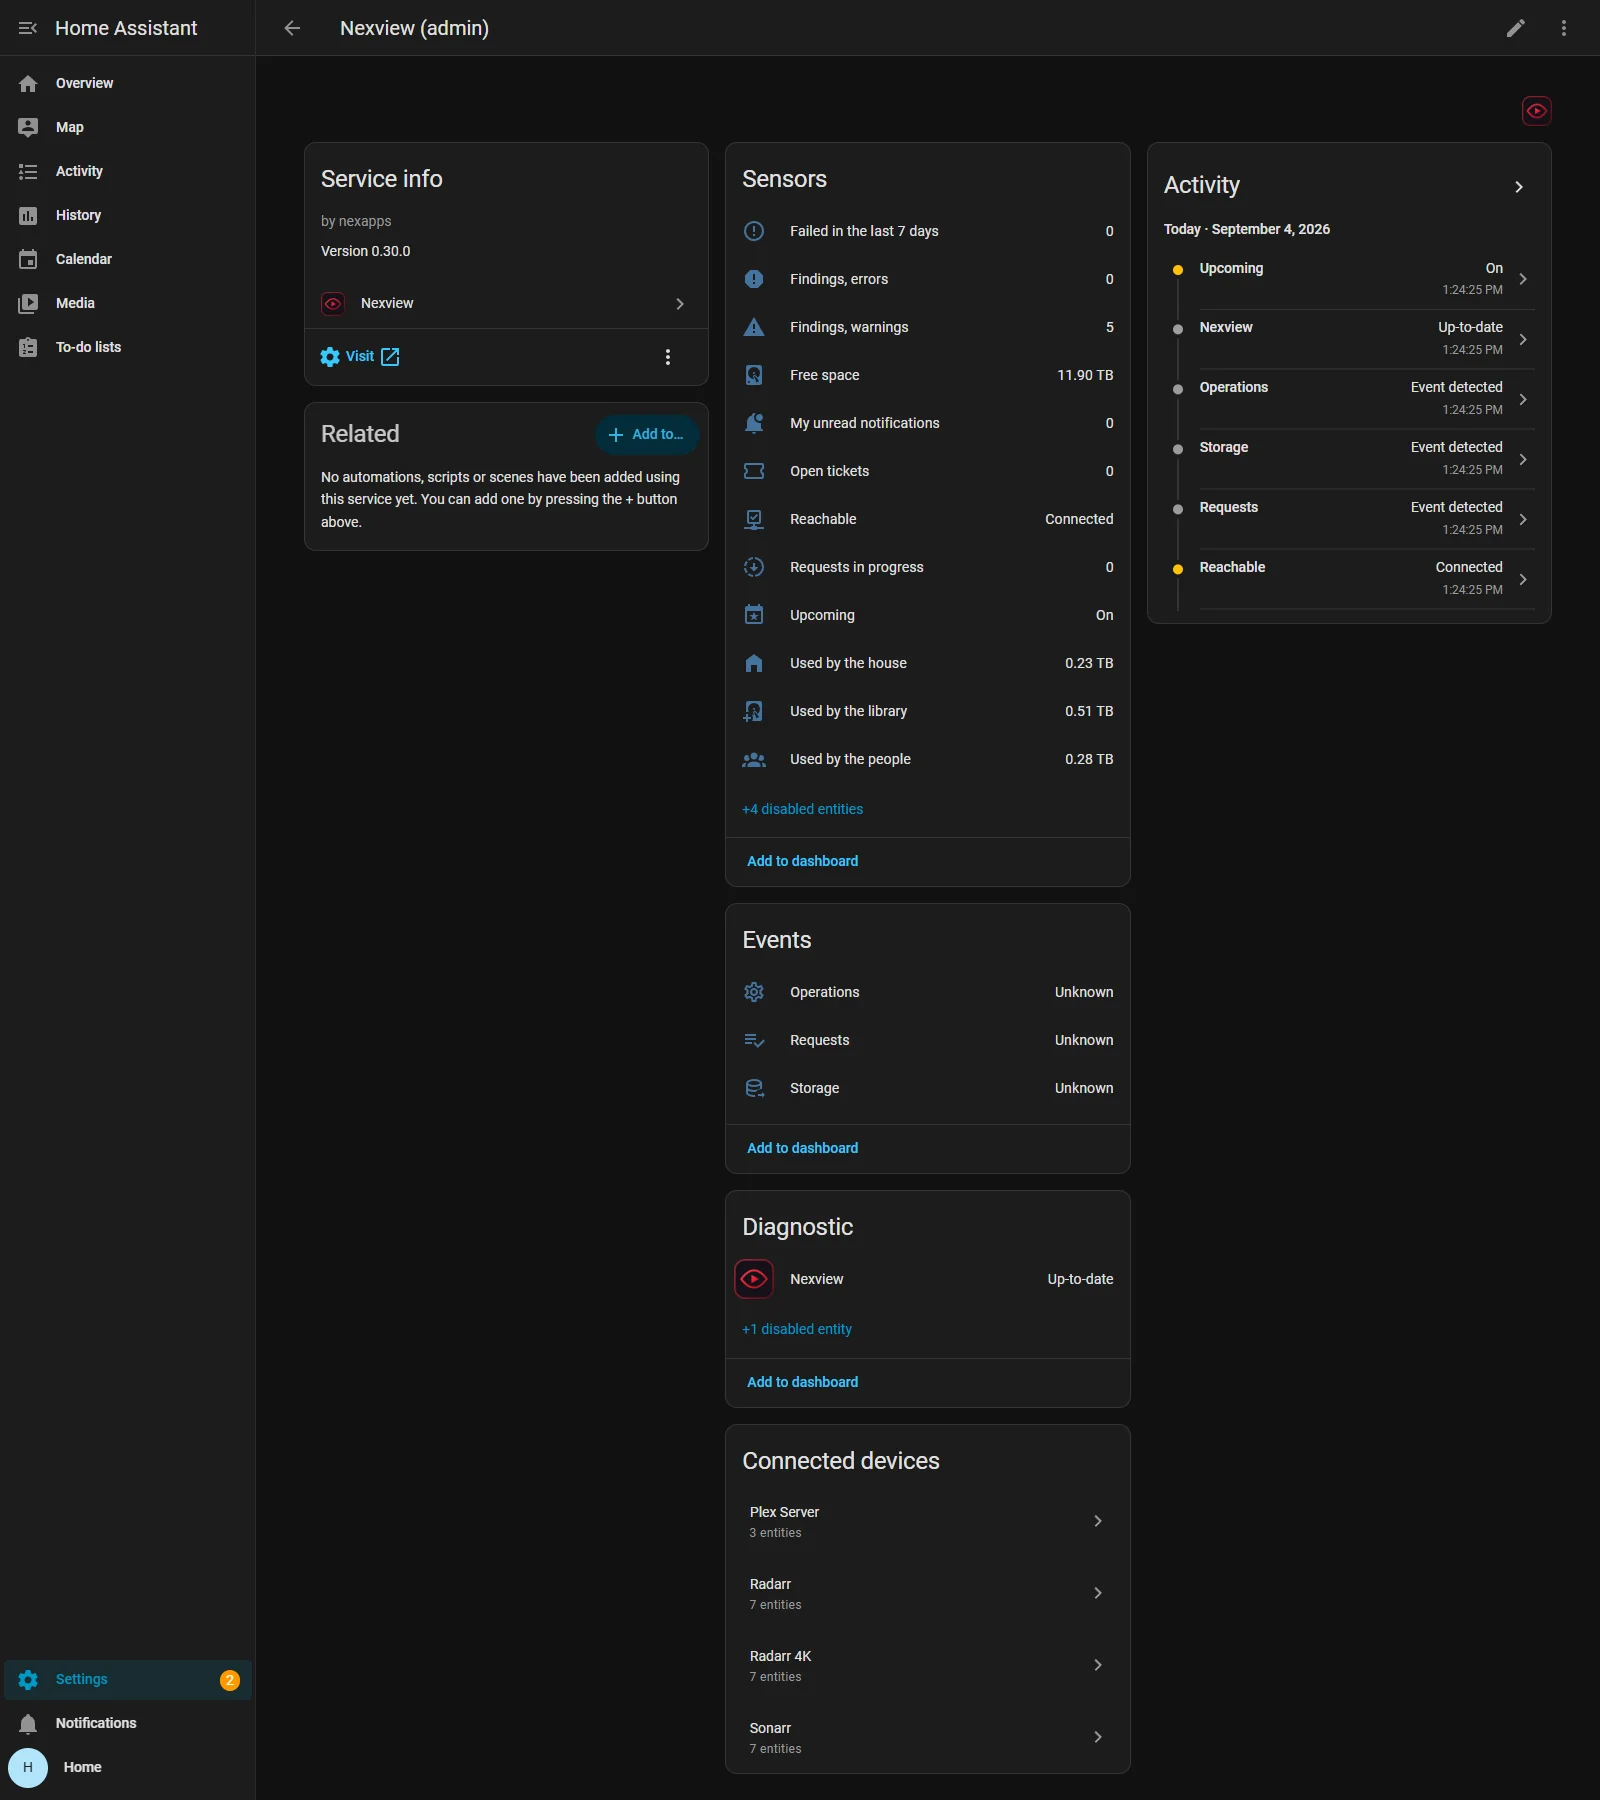The image size is (1600, 1800).
Task: Expand the Nexview integration row chevron
Action: pyautogui.click(x=680, y=304)
